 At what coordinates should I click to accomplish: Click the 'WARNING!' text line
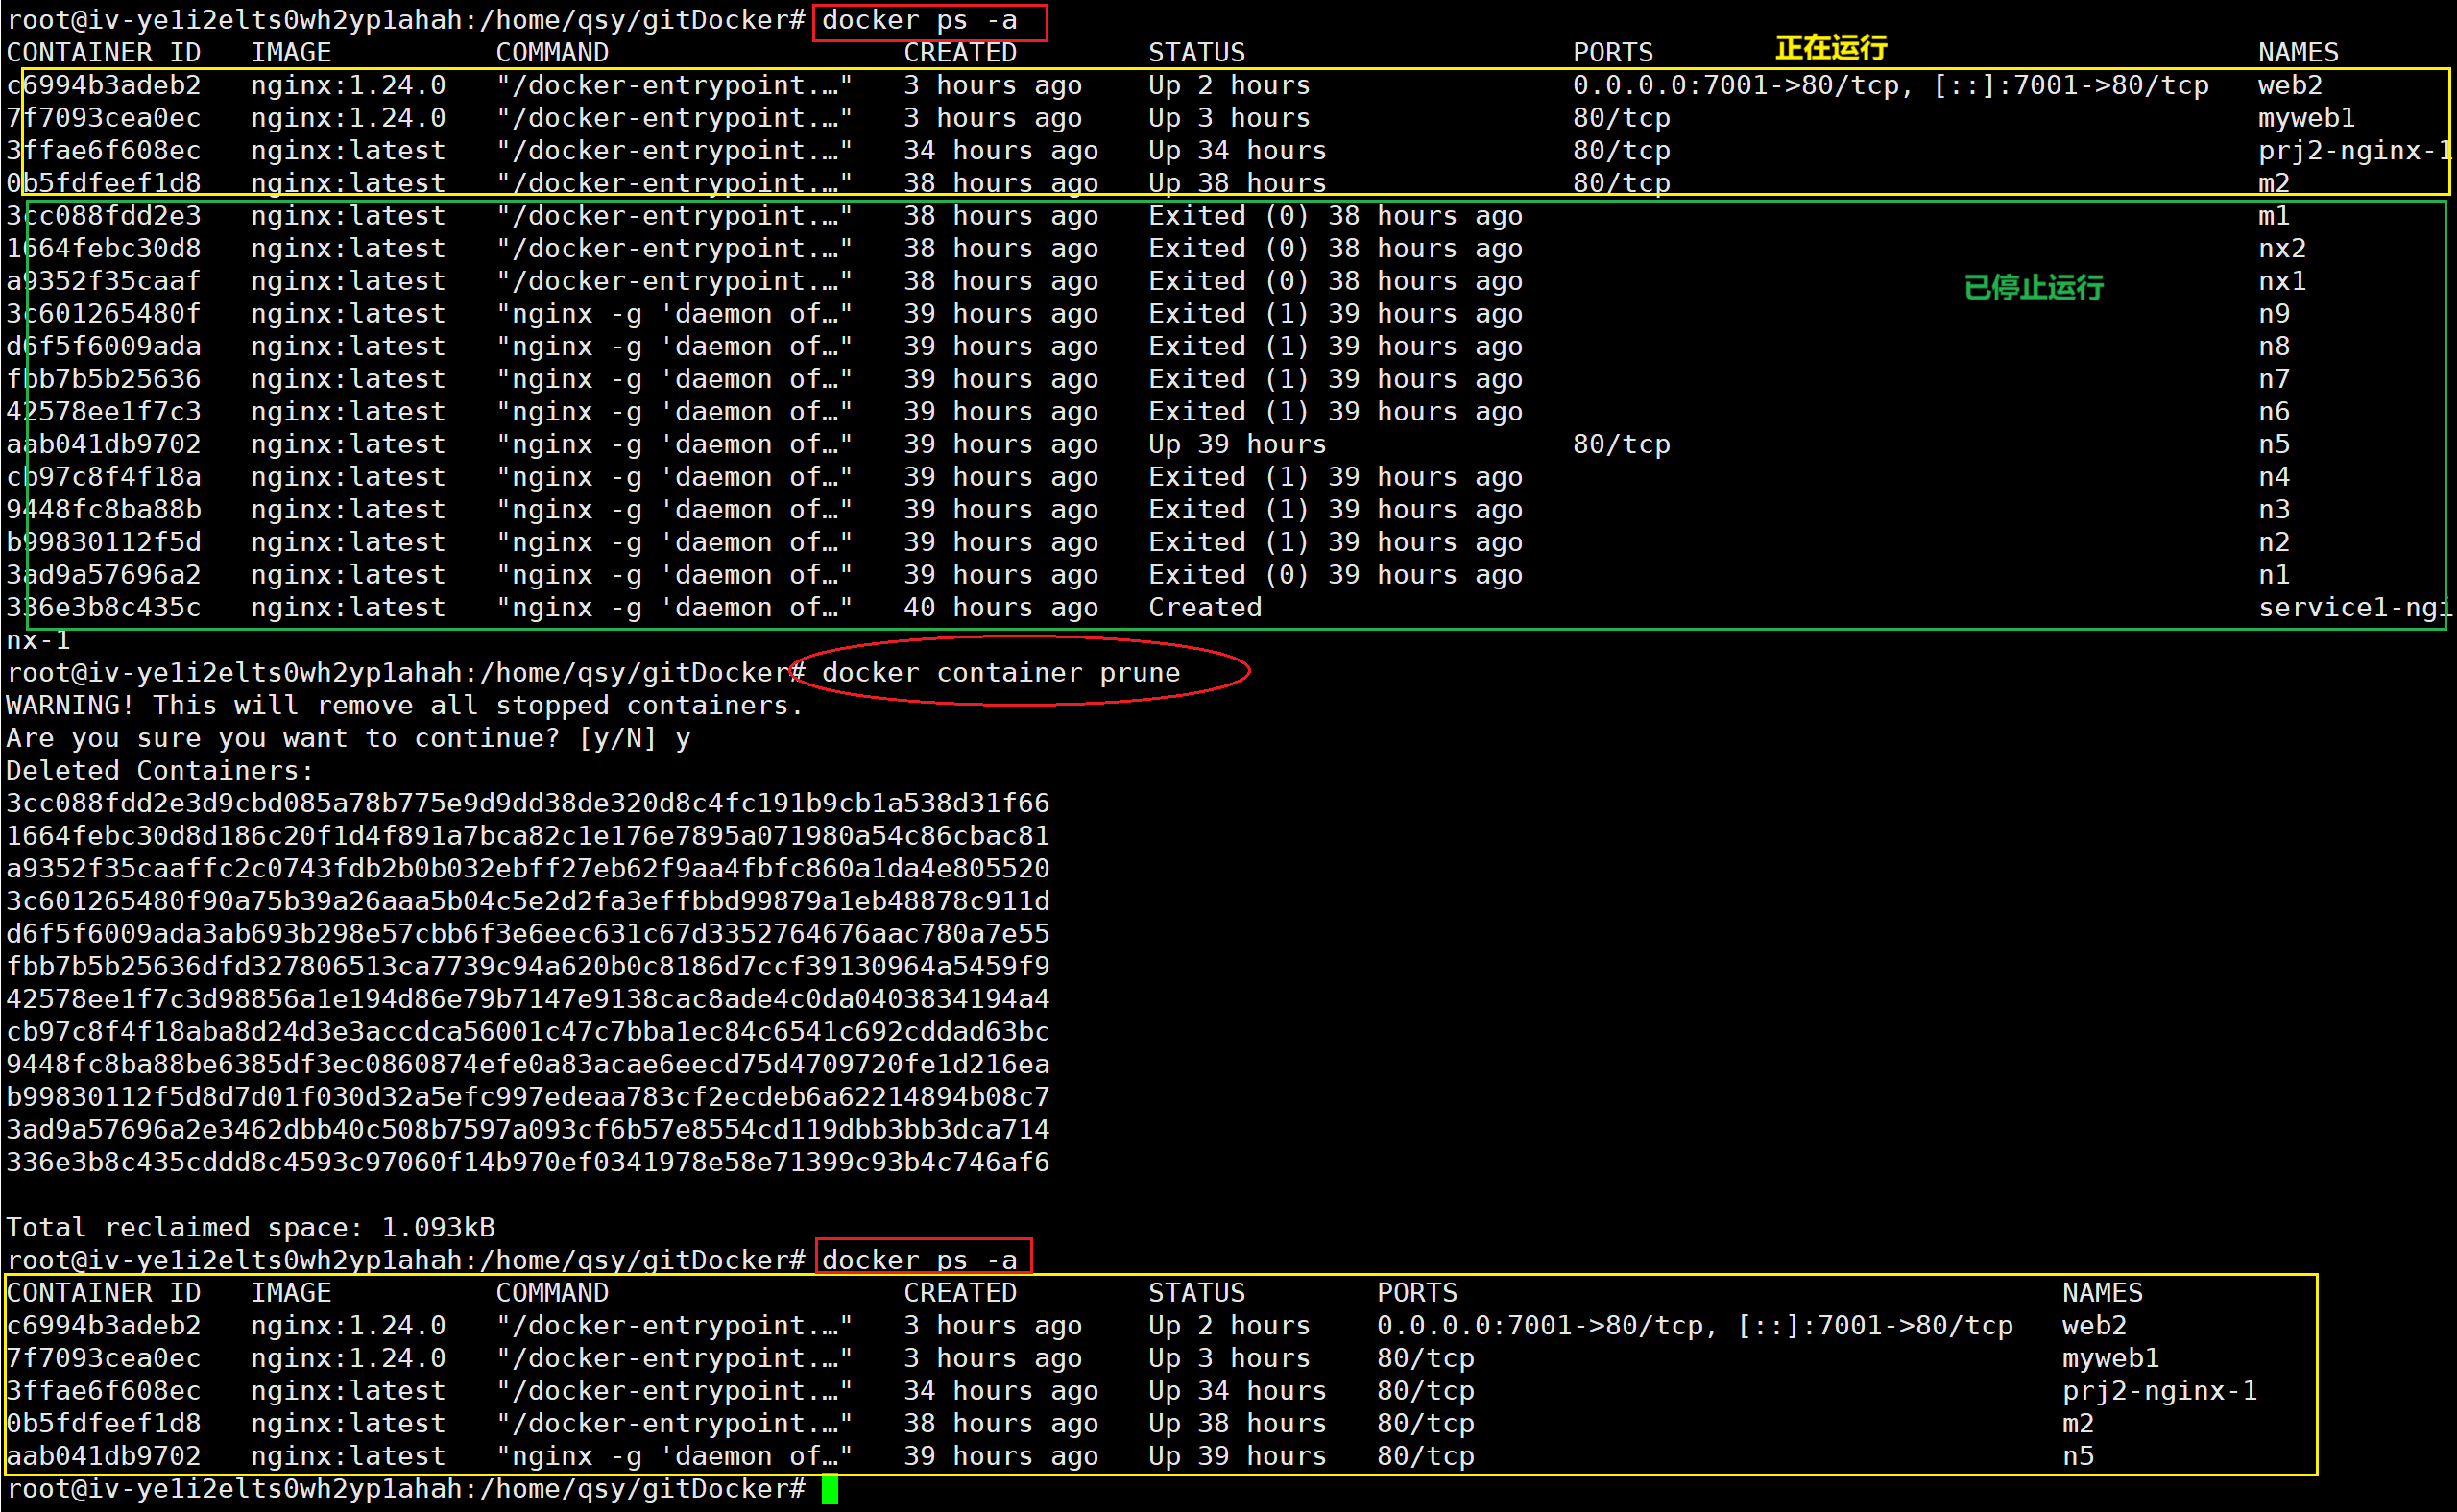point(404,706)
